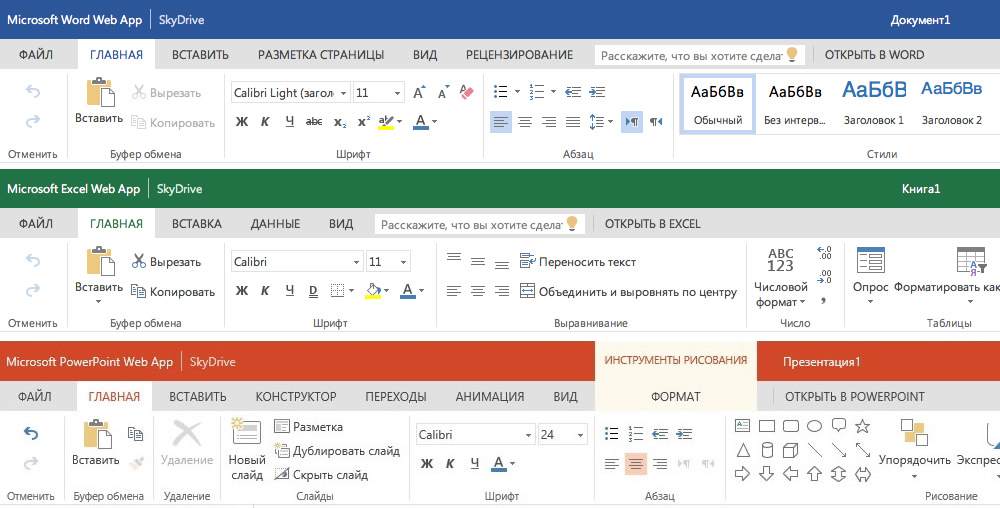Expand Word line spacing dropdown
This screenshot has width=1000, height=508.
(610, 121)
